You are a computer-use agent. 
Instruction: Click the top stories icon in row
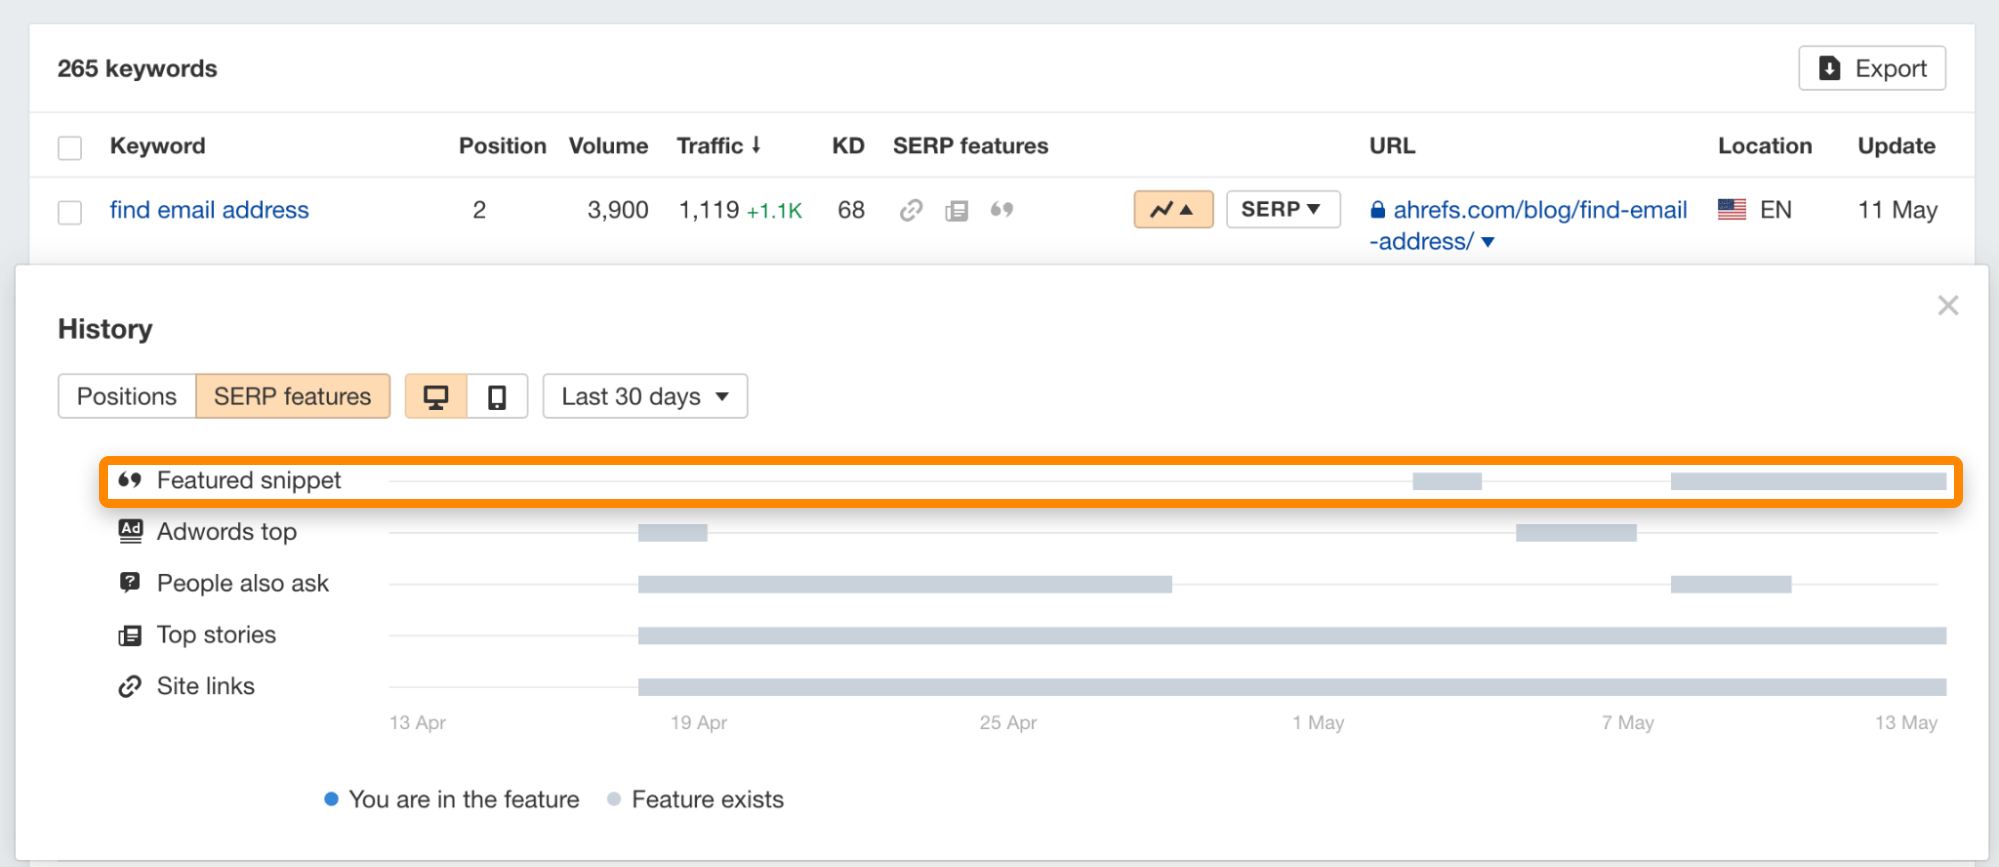(x=957, y=210)
